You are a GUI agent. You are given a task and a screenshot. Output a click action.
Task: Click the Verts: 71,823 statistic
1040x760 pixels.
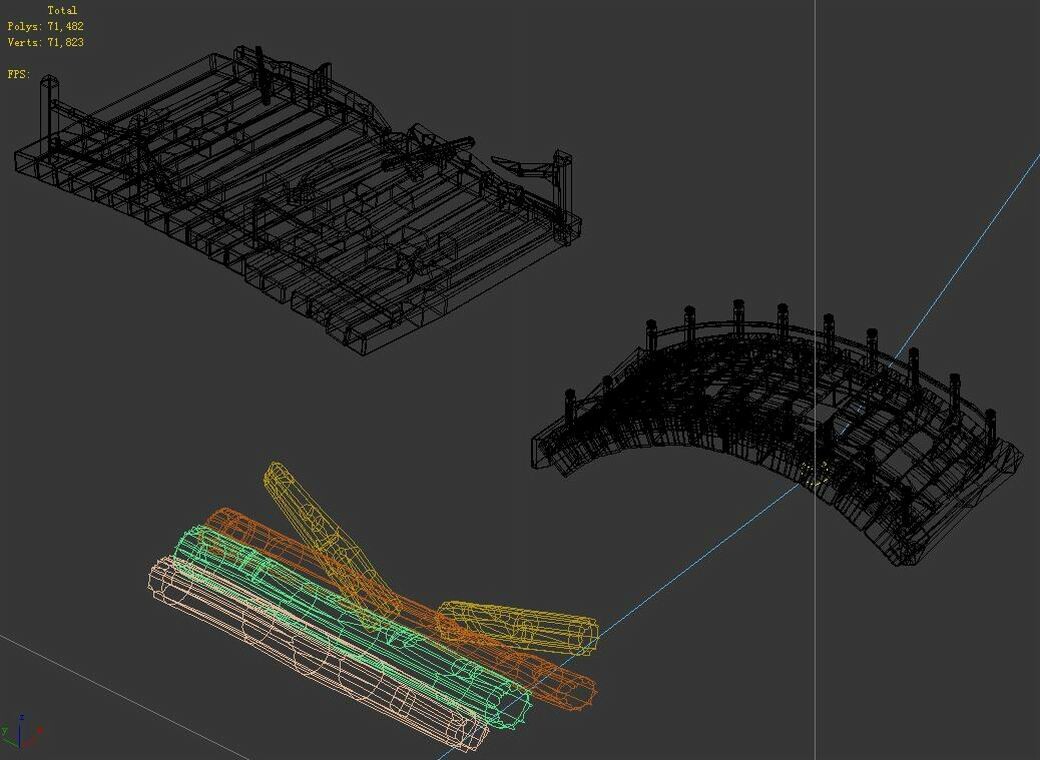pyautogui.click(x=45, y=42)
